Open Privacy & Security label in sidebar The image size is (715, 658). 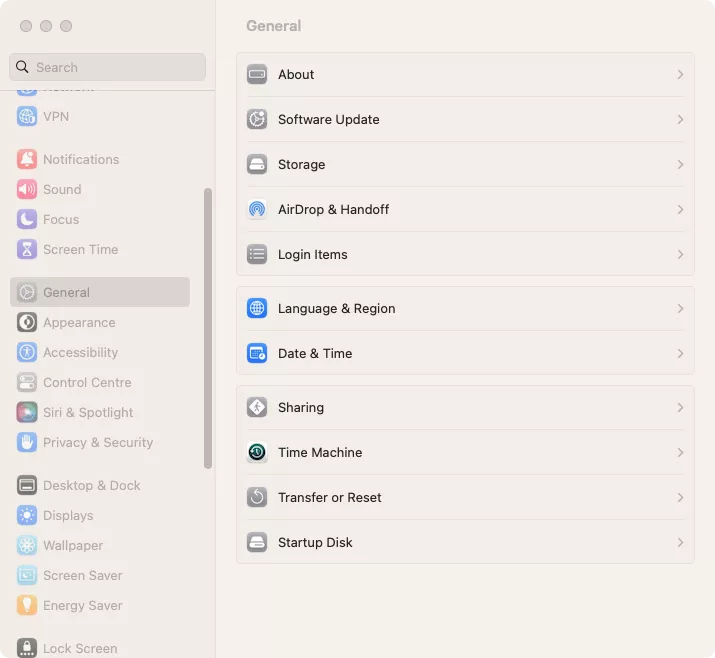click(x=98, y=442)
